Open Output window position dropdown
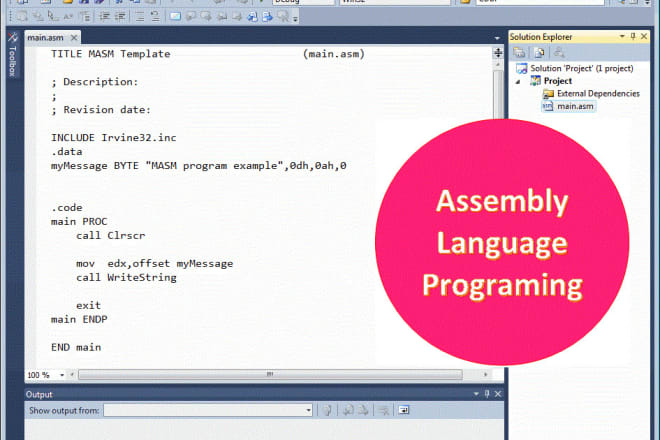The width and height of the screenshot is (660, 440). click(476, 394)
